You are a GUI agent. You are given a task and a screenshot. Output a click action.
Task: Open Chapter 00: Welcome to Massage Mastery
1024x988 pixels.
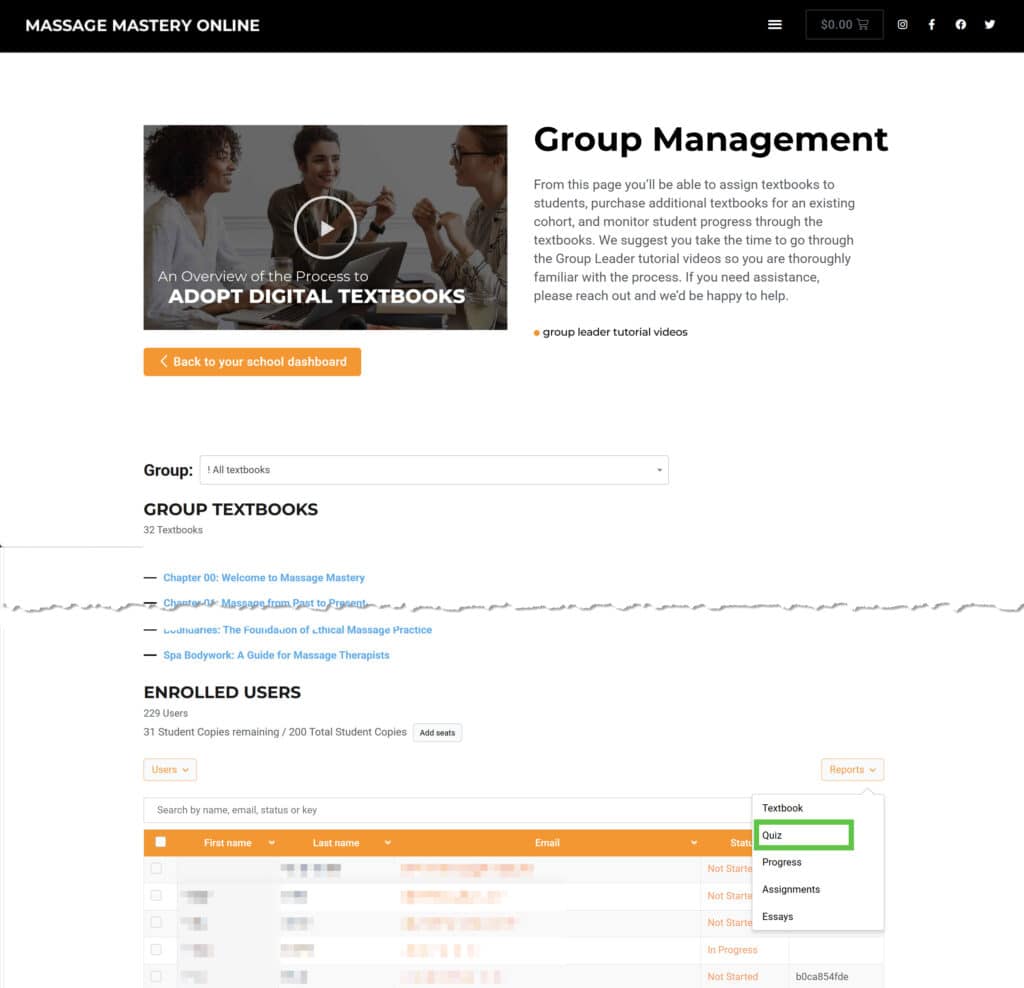point(264,578)
